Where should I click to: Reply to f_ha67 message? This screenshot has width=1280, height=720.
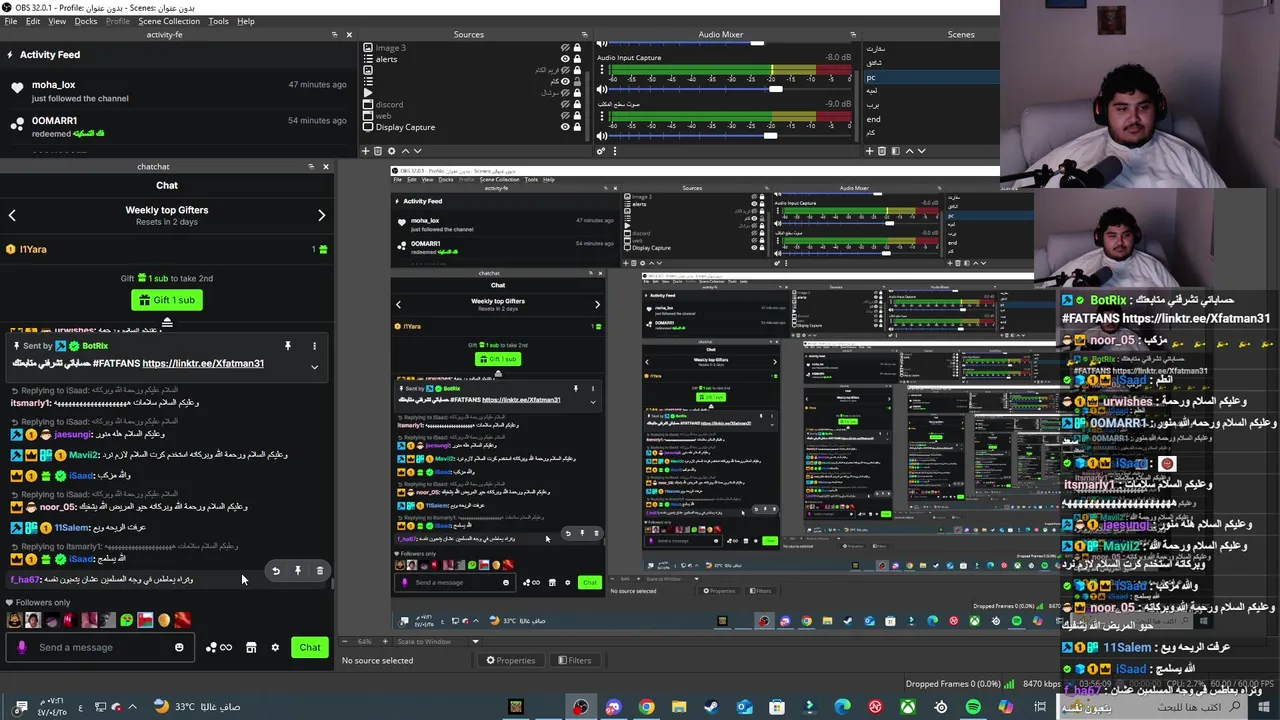pyautogui.click(x=276, y=571)
